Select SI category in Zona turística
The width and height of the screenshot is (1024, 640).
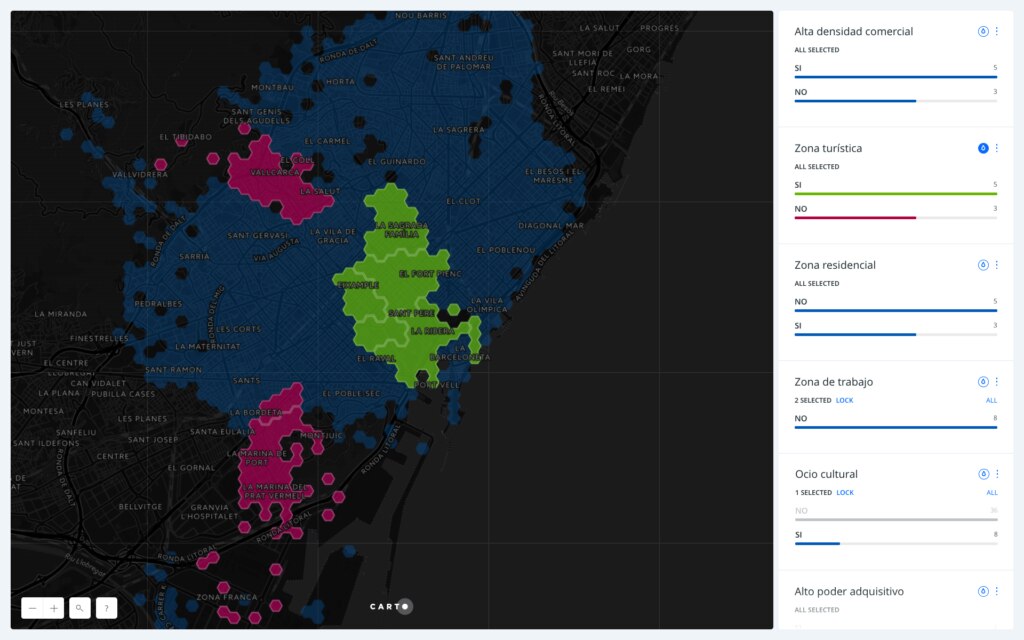click(895, 188)
